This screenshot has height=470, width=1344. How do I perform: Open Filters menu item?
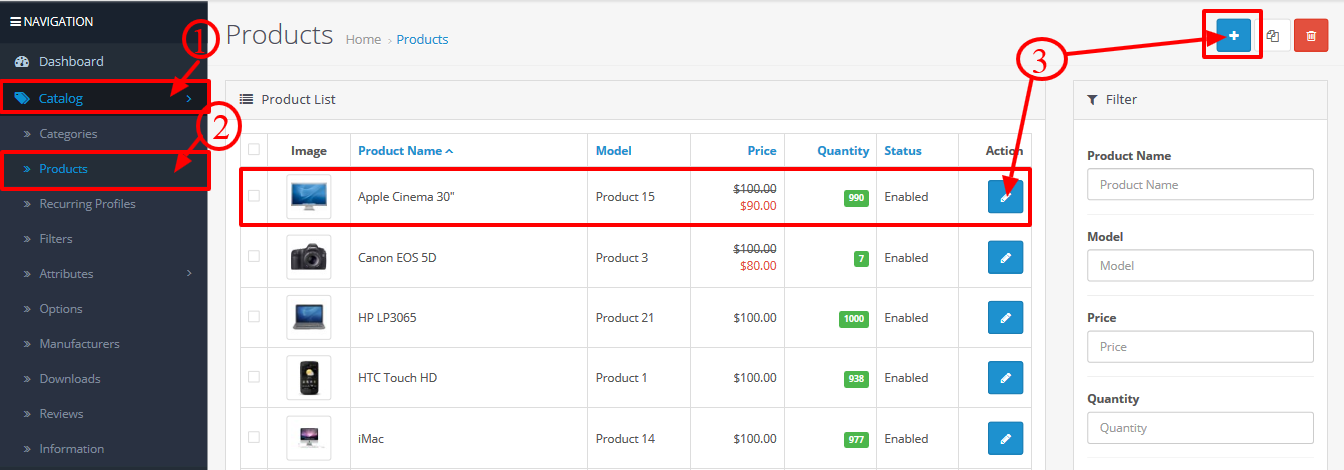56,239
